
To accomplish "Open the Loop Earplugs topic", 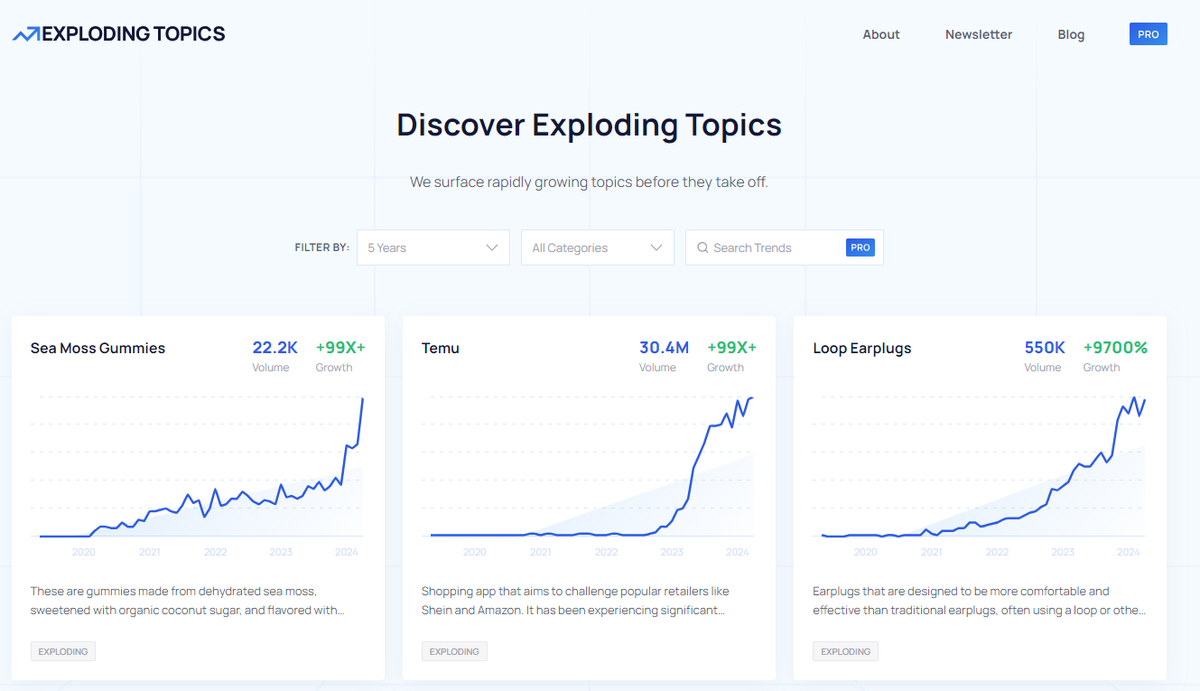I will (862, 348).
